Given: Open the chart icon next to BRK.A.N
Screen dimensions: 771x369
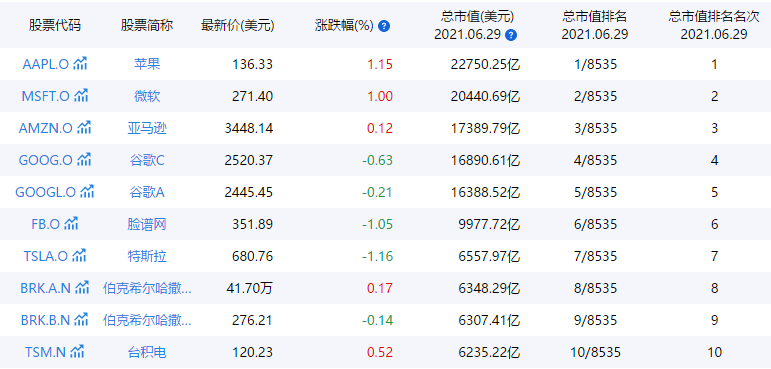Looking at the screenshot, I should point(82,288).
